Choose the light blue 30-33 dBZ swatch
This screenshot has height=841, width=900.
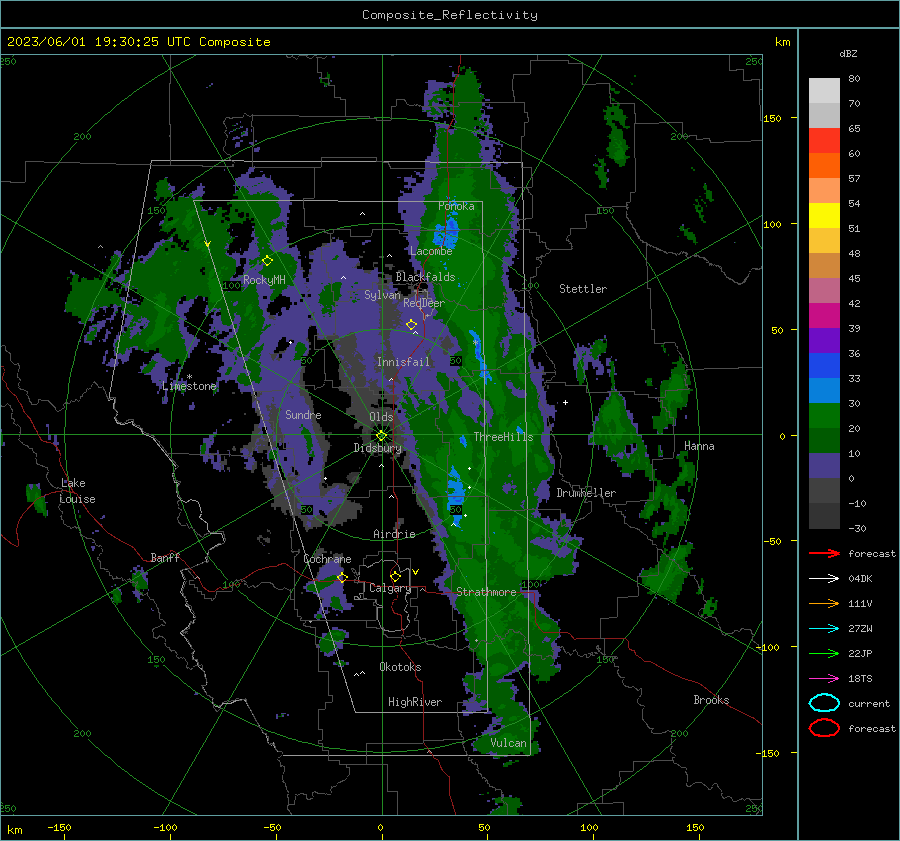pos(824,391)
